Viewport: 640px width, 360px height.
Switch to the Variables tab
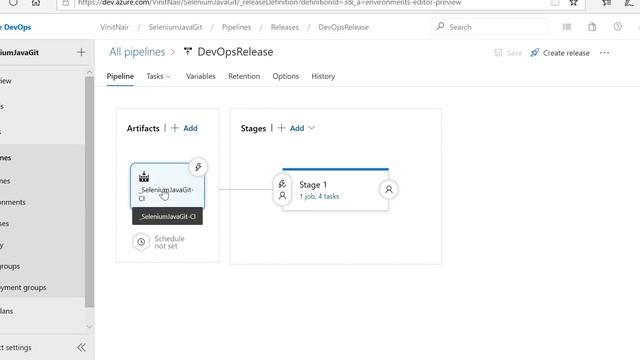point(200,76)
